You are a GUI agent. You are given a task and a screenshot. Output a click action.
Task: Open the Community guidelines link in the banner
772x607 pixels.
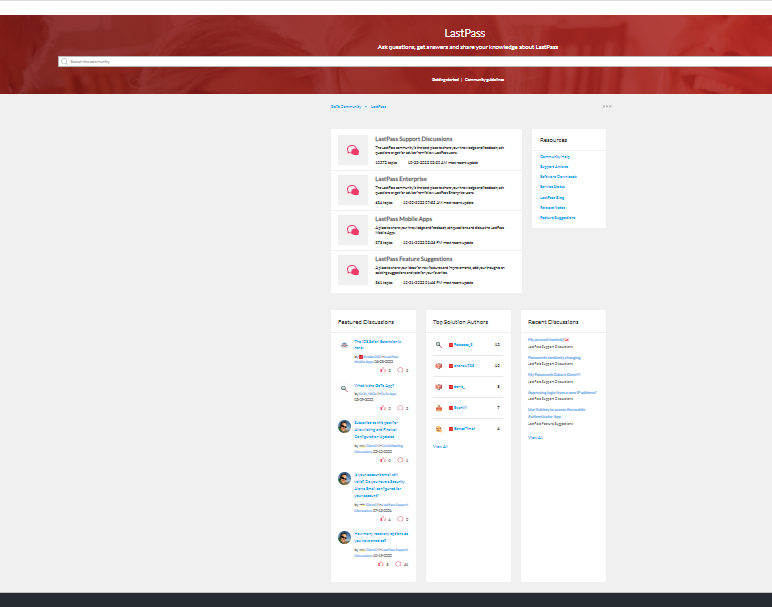tap(484, 79)
